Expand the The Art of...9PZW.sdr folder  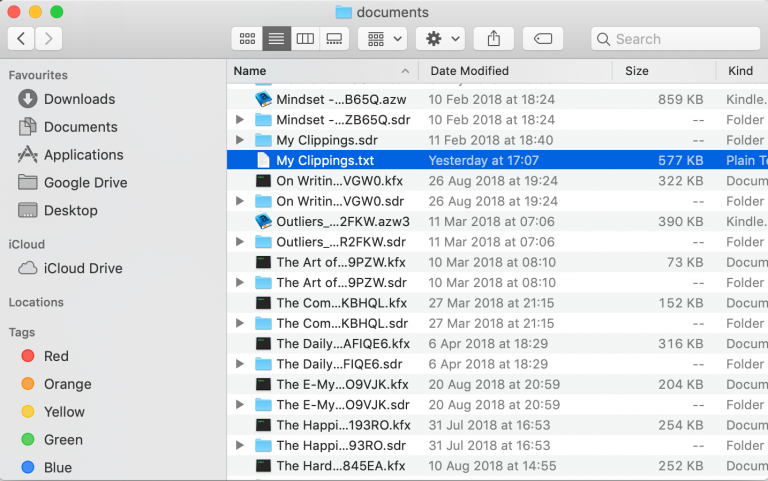(x=240, y=282)
